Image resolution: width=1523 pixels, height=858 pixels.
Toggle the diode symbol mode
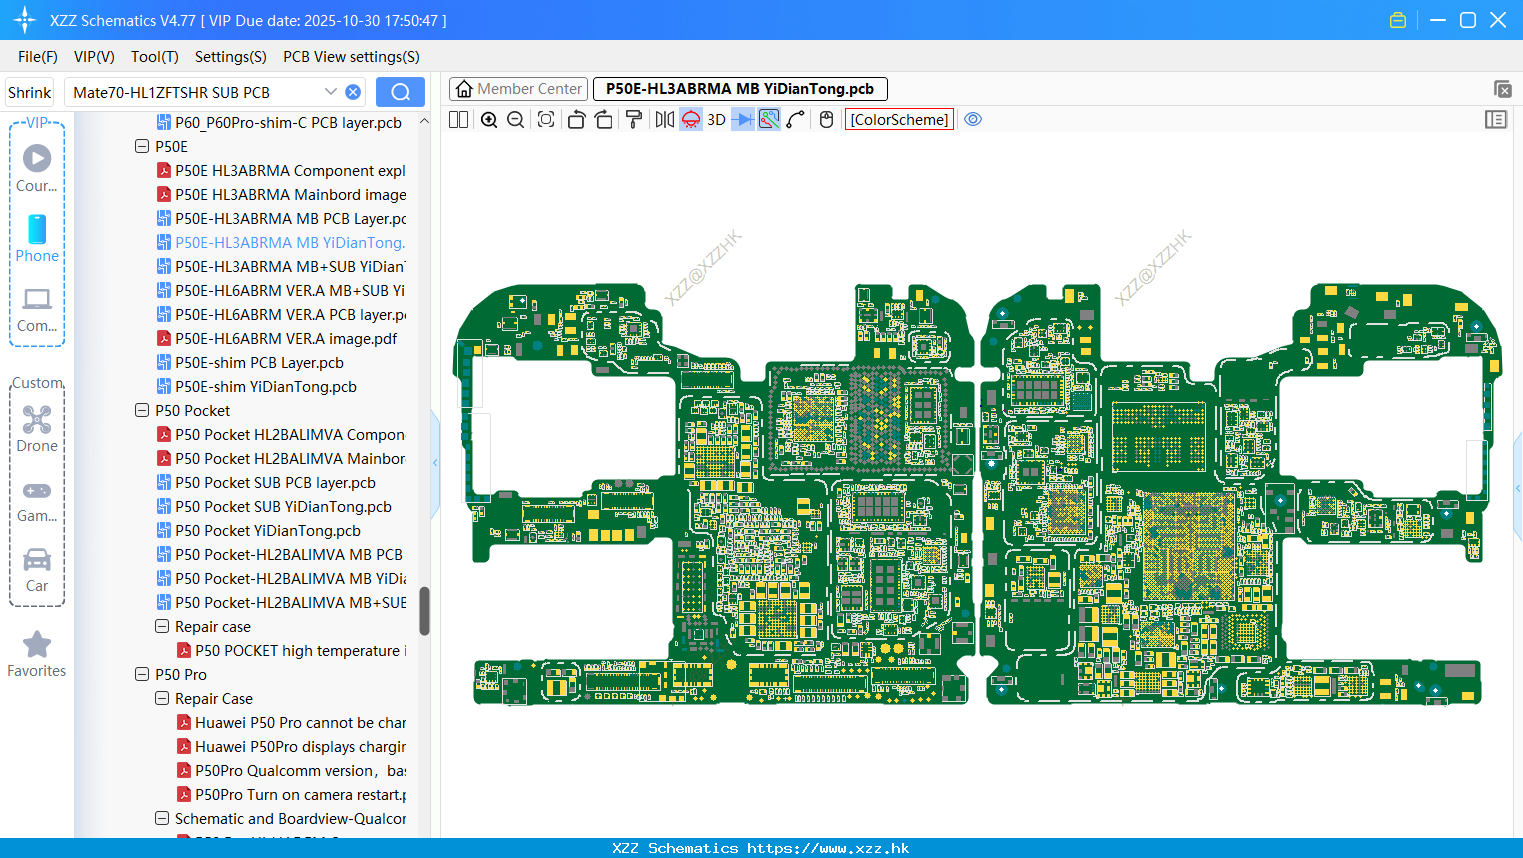pos(743,119)
